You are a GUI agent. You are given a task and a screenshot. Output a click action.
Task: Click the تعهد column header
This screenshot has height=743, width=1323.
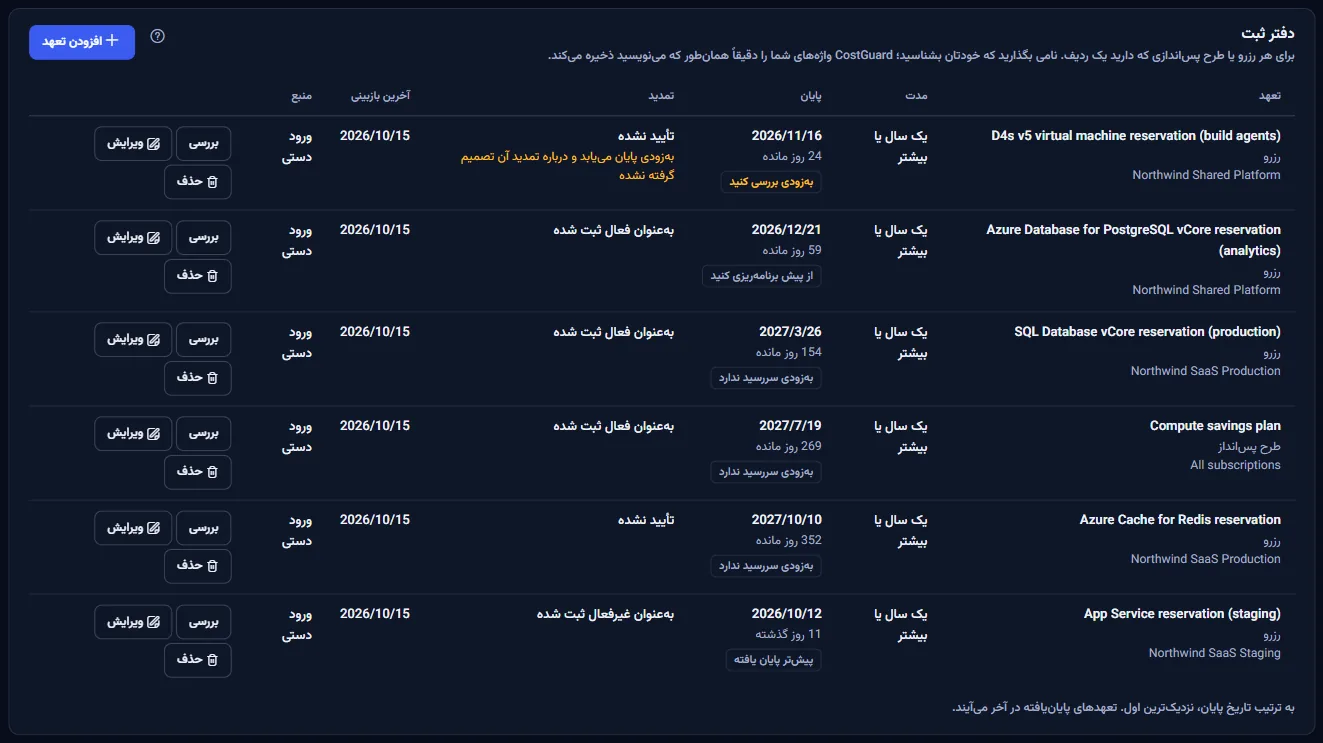click(1270, 96)
